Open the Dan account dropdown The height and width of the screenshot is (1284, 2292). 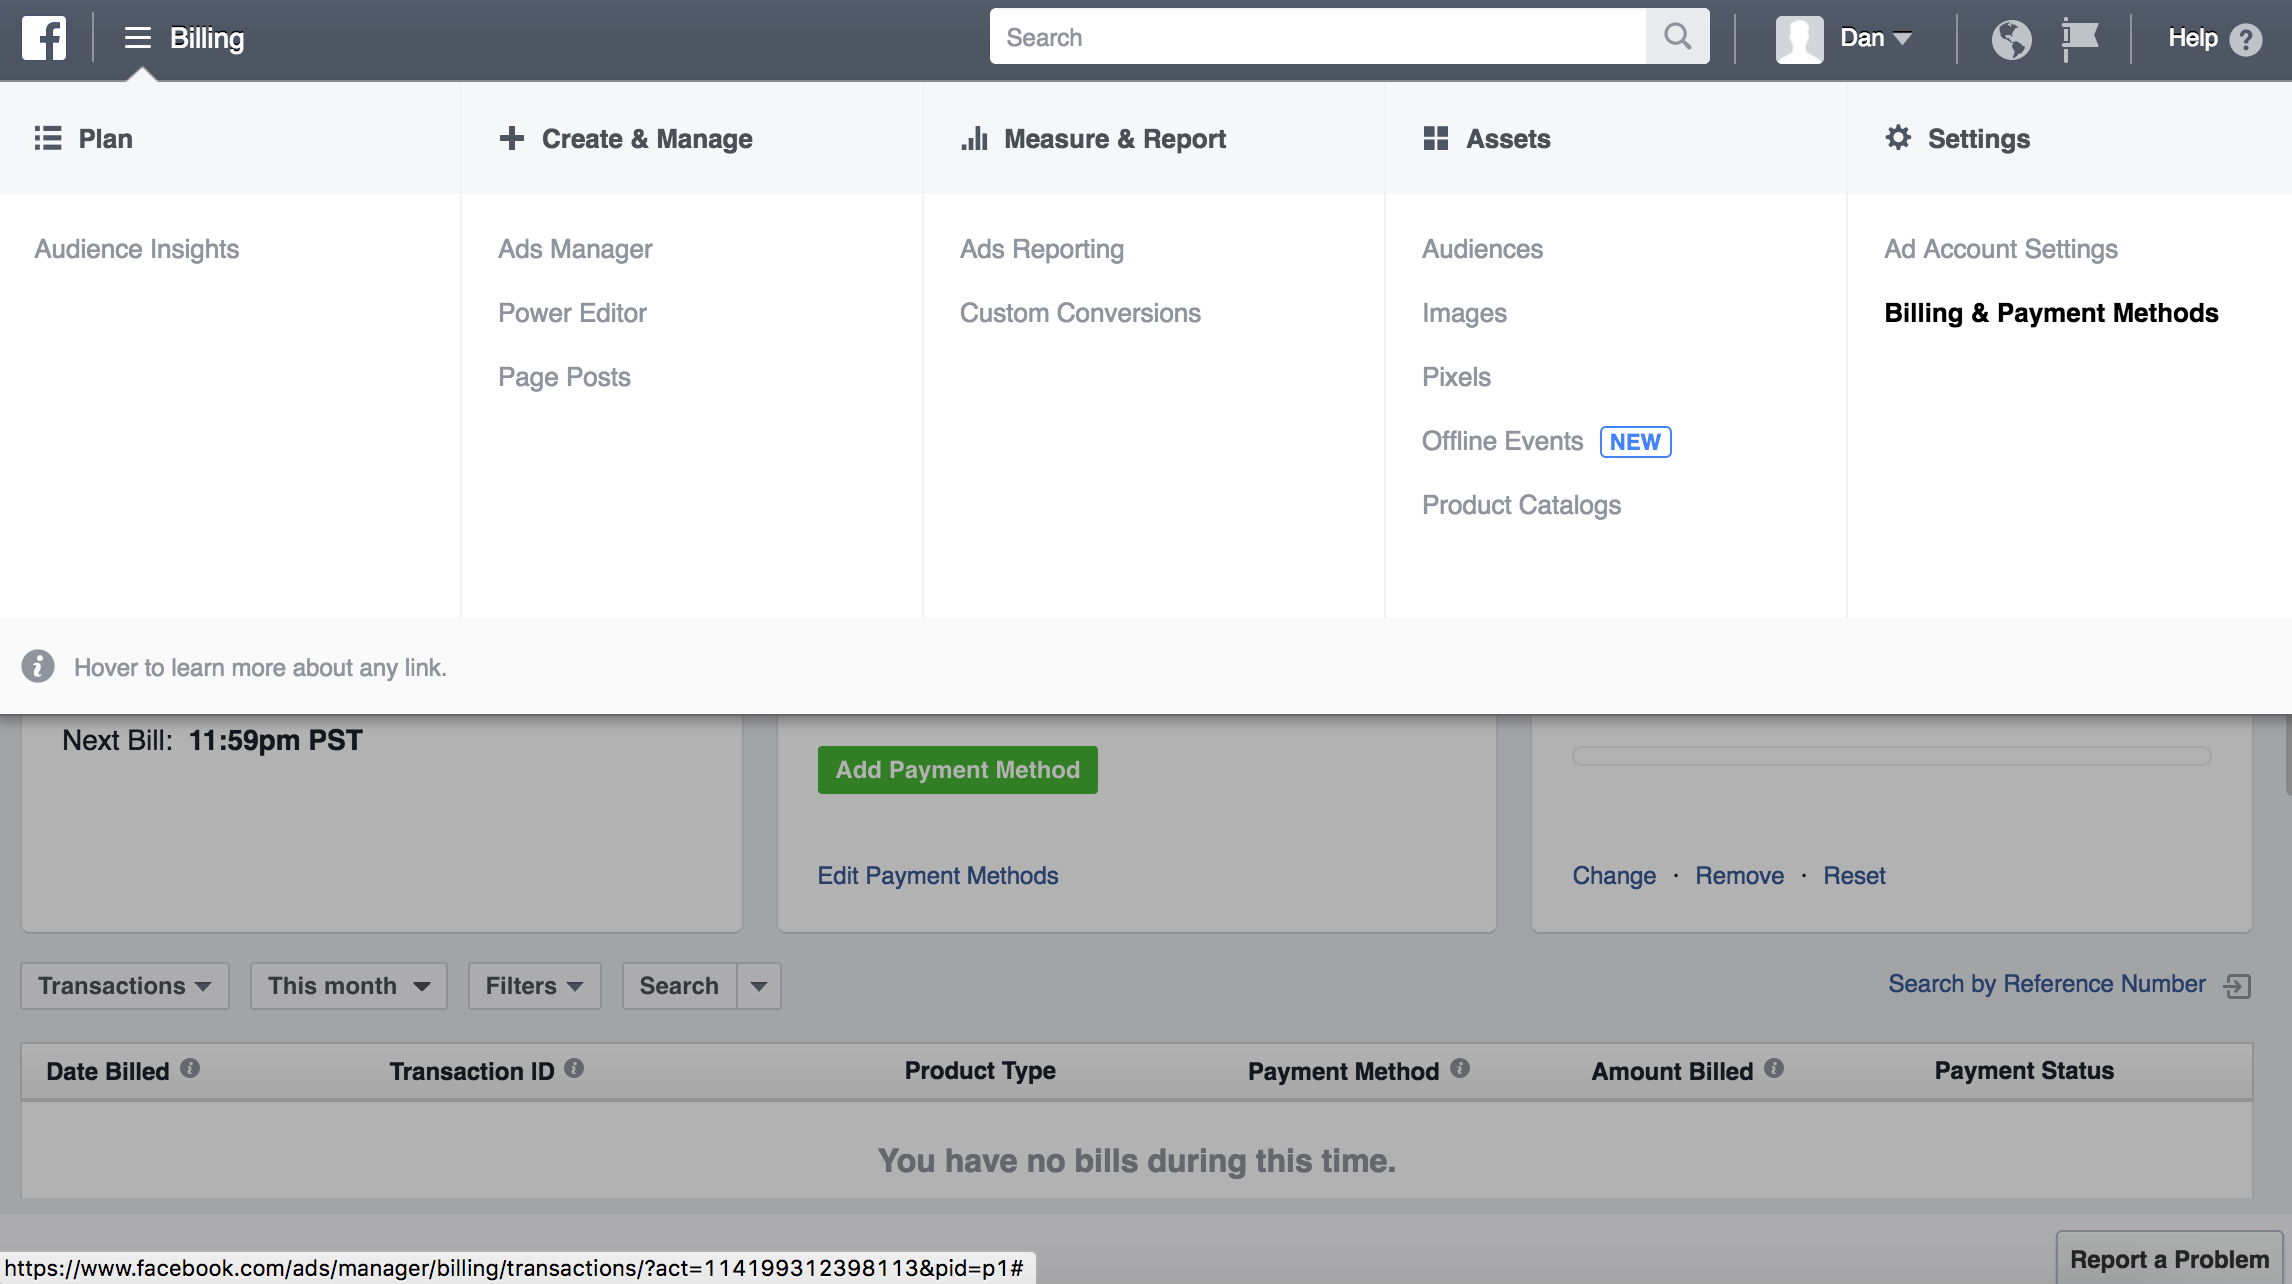[1875, 37]
